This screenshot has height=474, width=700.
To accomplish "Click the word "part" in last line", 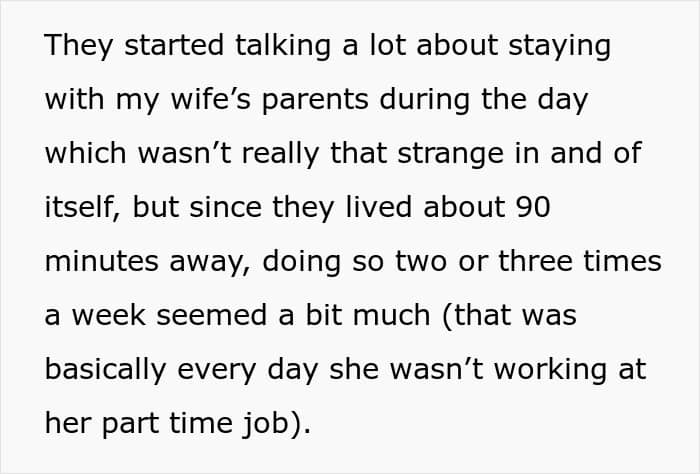I will (x=130, y=424).
